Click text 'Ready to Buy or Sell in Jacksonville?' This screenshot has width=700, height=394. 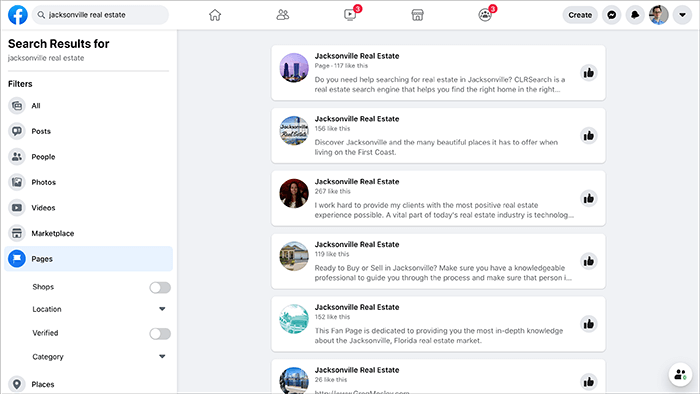tap(375, 268)
